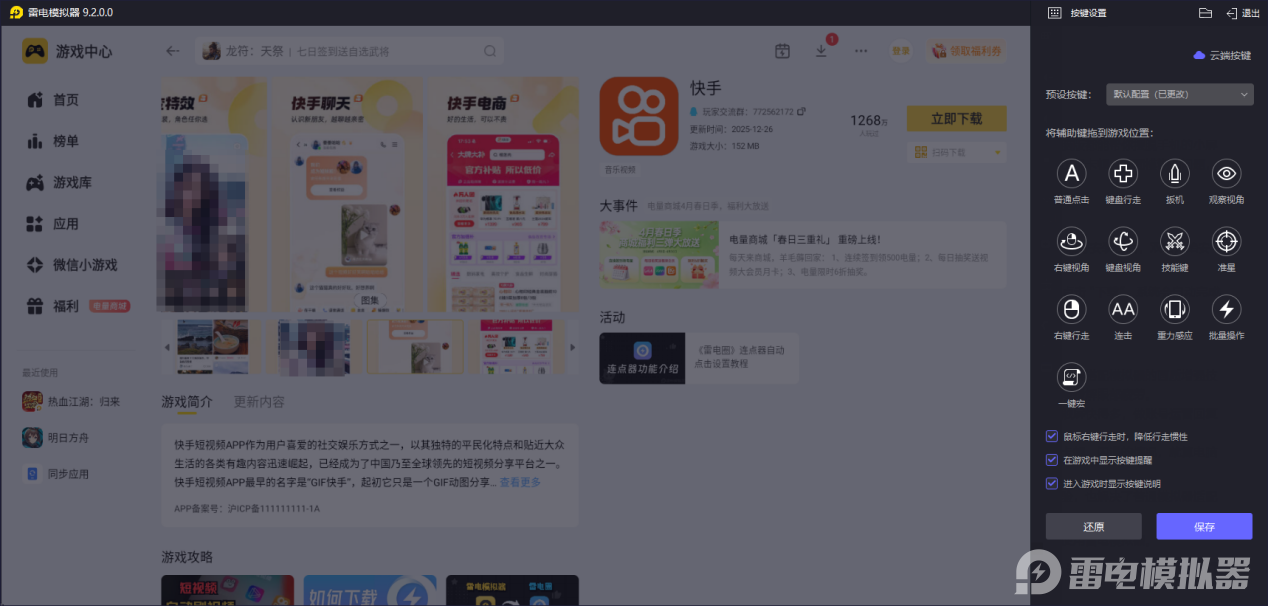1268x606 pixels.
Task: Select the 快手电商 screenshot image
Action: [504, 196]
